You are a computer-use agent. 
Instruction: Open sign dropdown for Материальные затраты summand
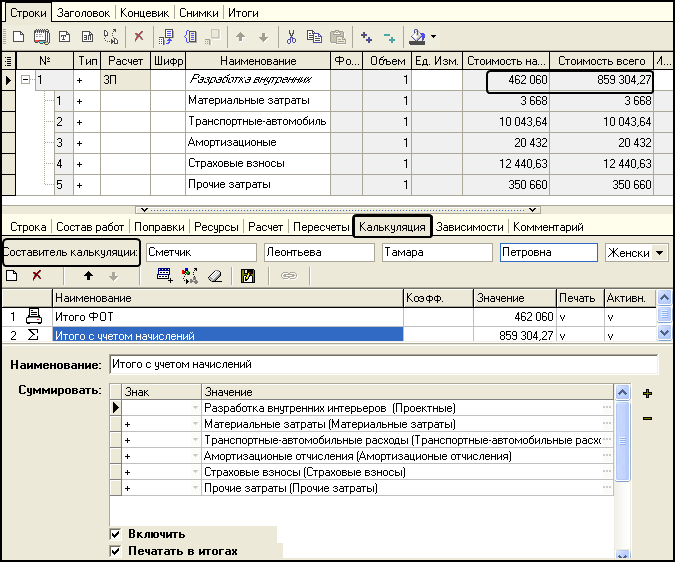pos(195,424)
